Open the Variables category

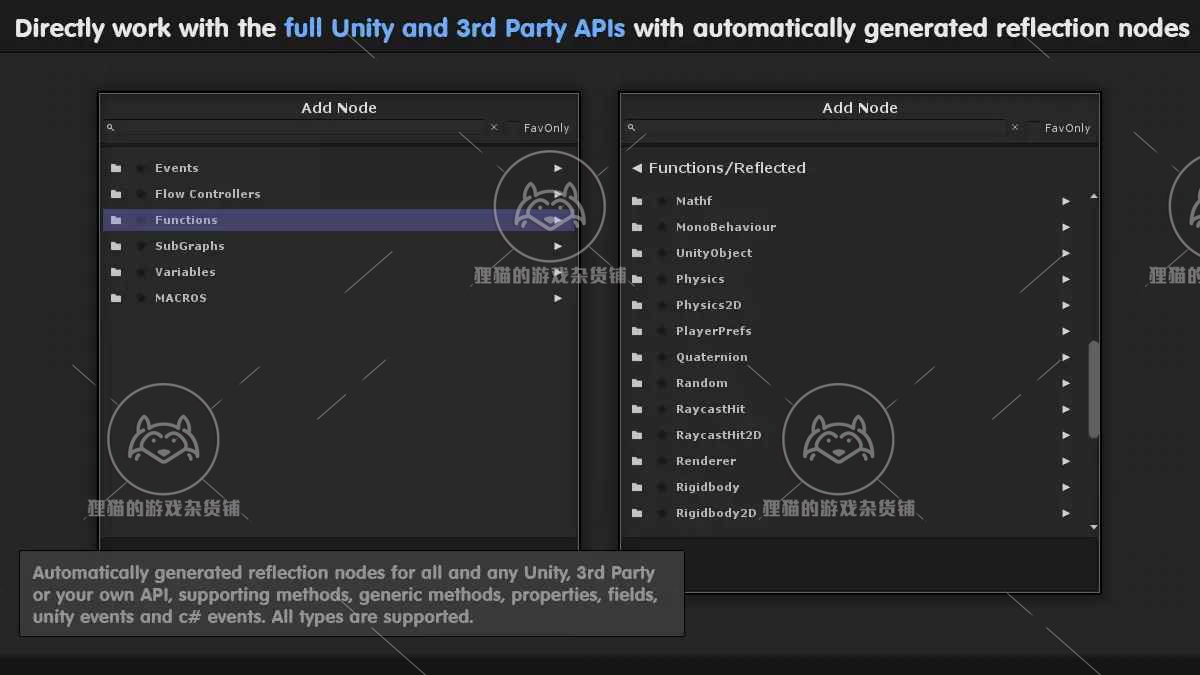(185, 272)
